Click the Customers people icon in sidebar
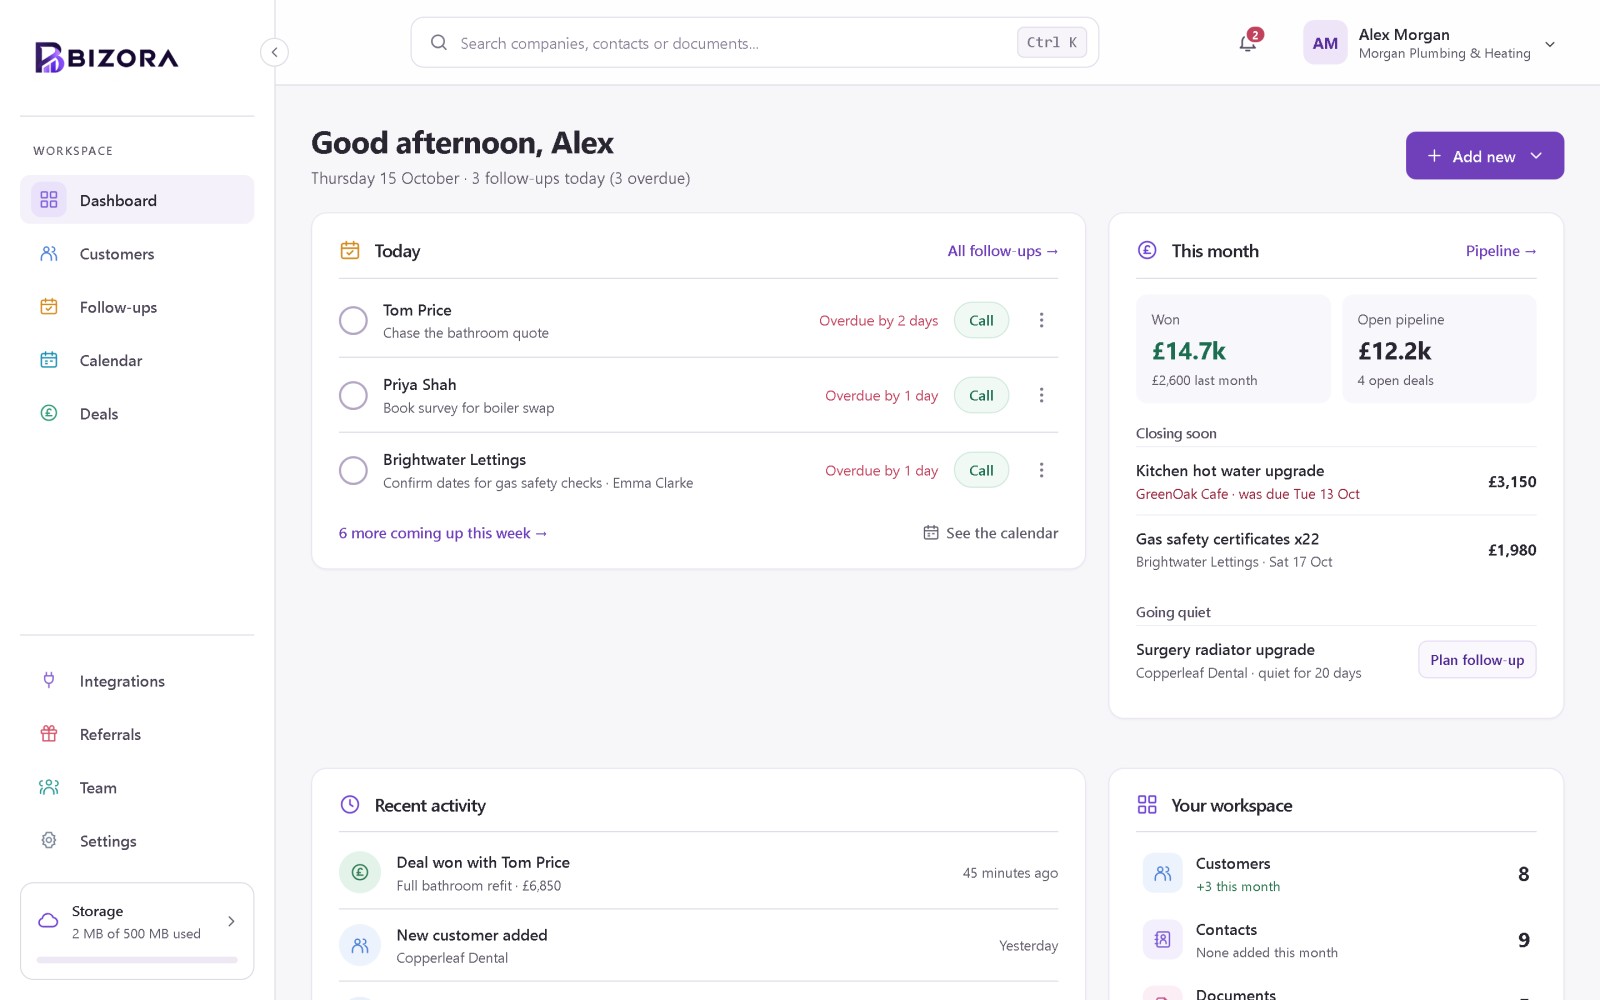Image resolution: width=1600 pixels, height=1000 pixels. [x=48, y=254]
